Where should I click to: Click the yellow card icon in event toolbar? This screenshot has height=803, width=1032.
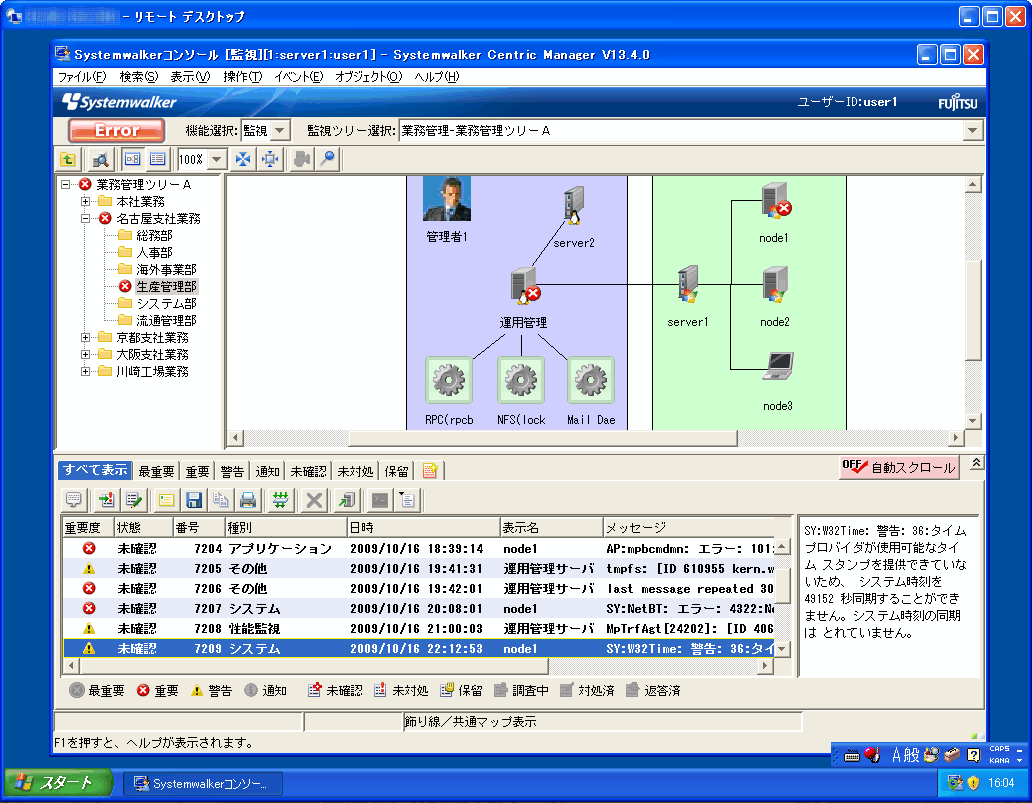[167, 500]
